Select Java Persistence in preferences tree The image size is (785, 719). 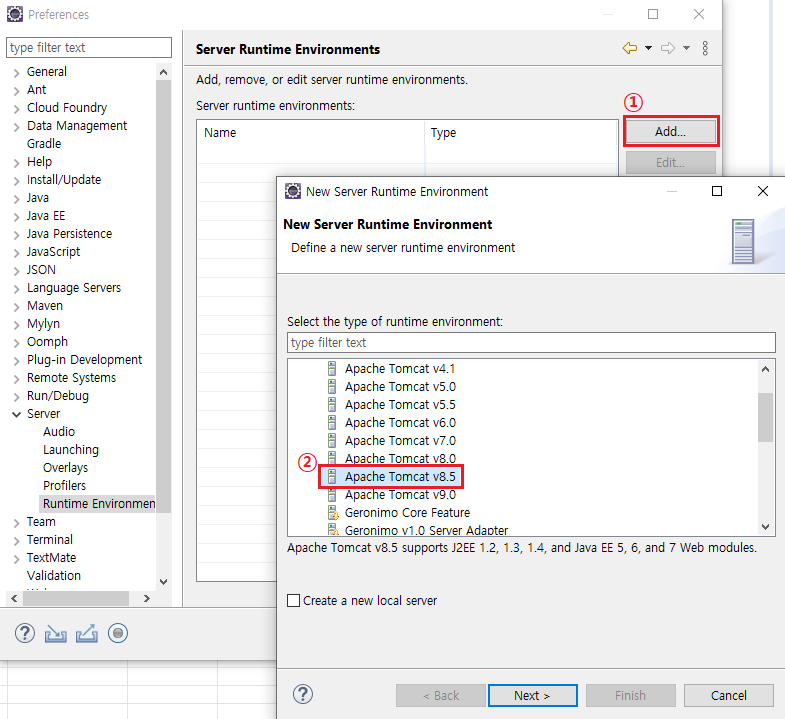(x=70, y=234)
